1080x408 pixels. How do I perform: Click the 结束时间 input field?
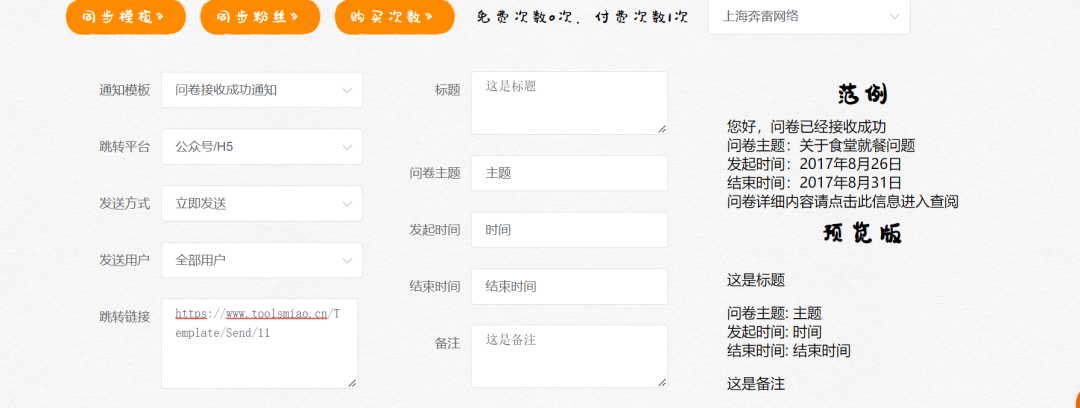[570, 286]
